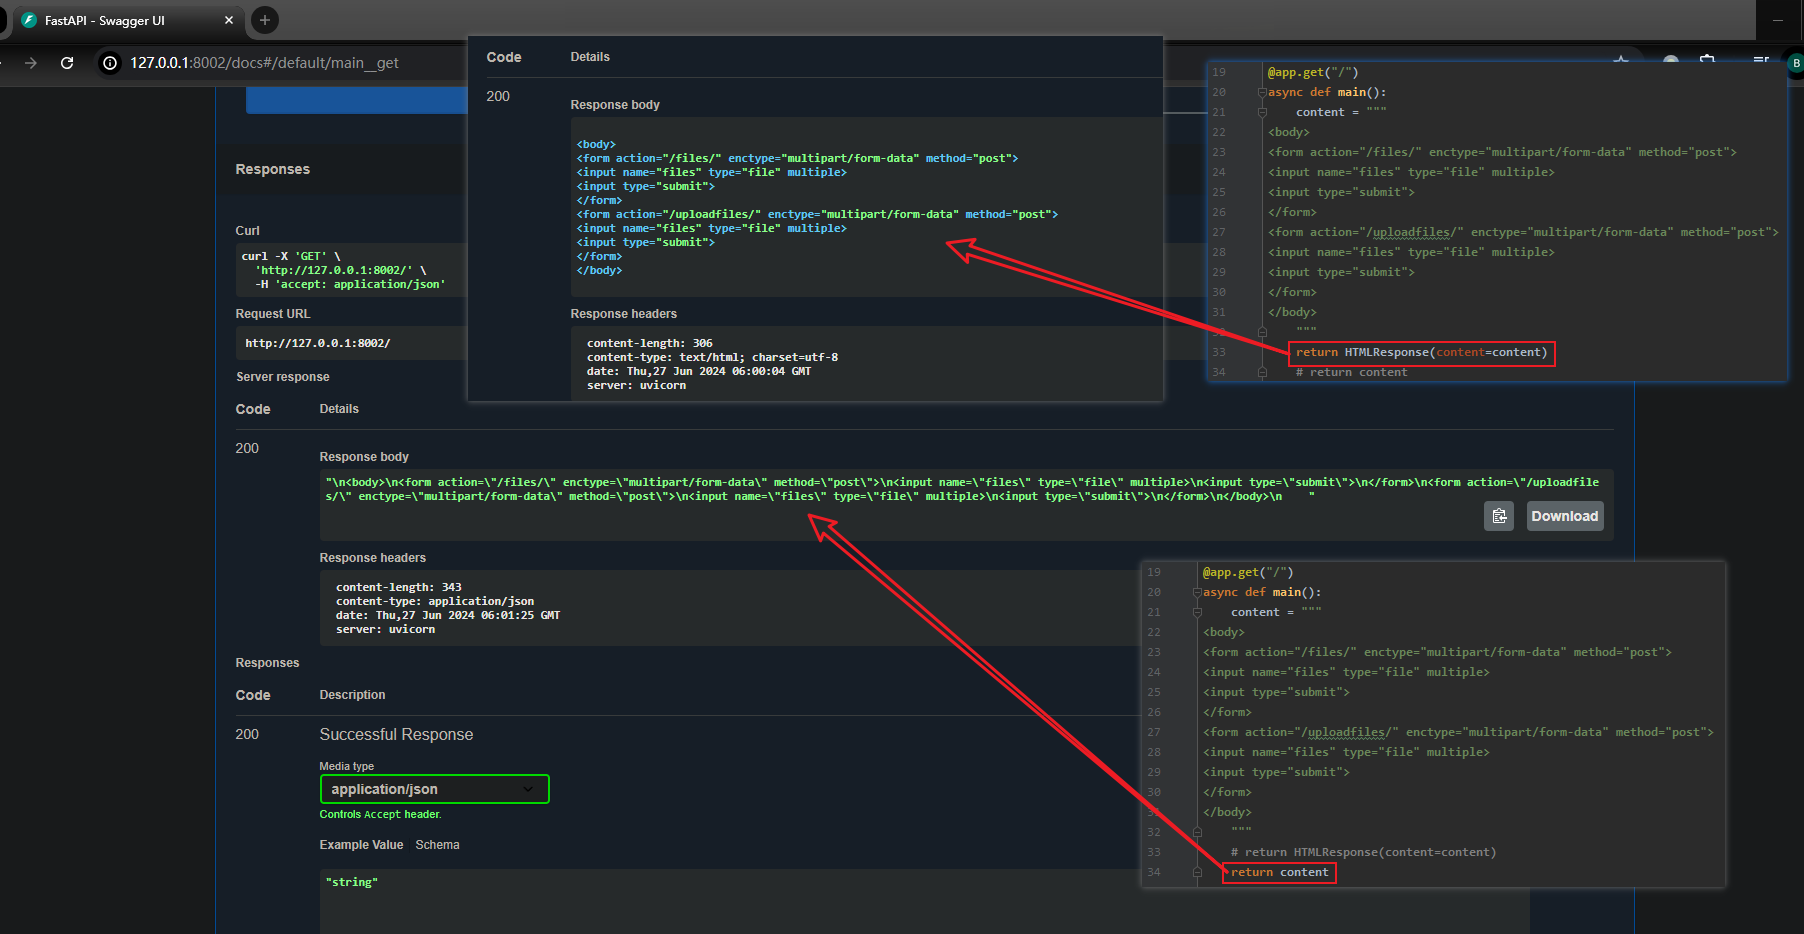Click content-type: text/html; charset=utf-8 header

(712, 357)
